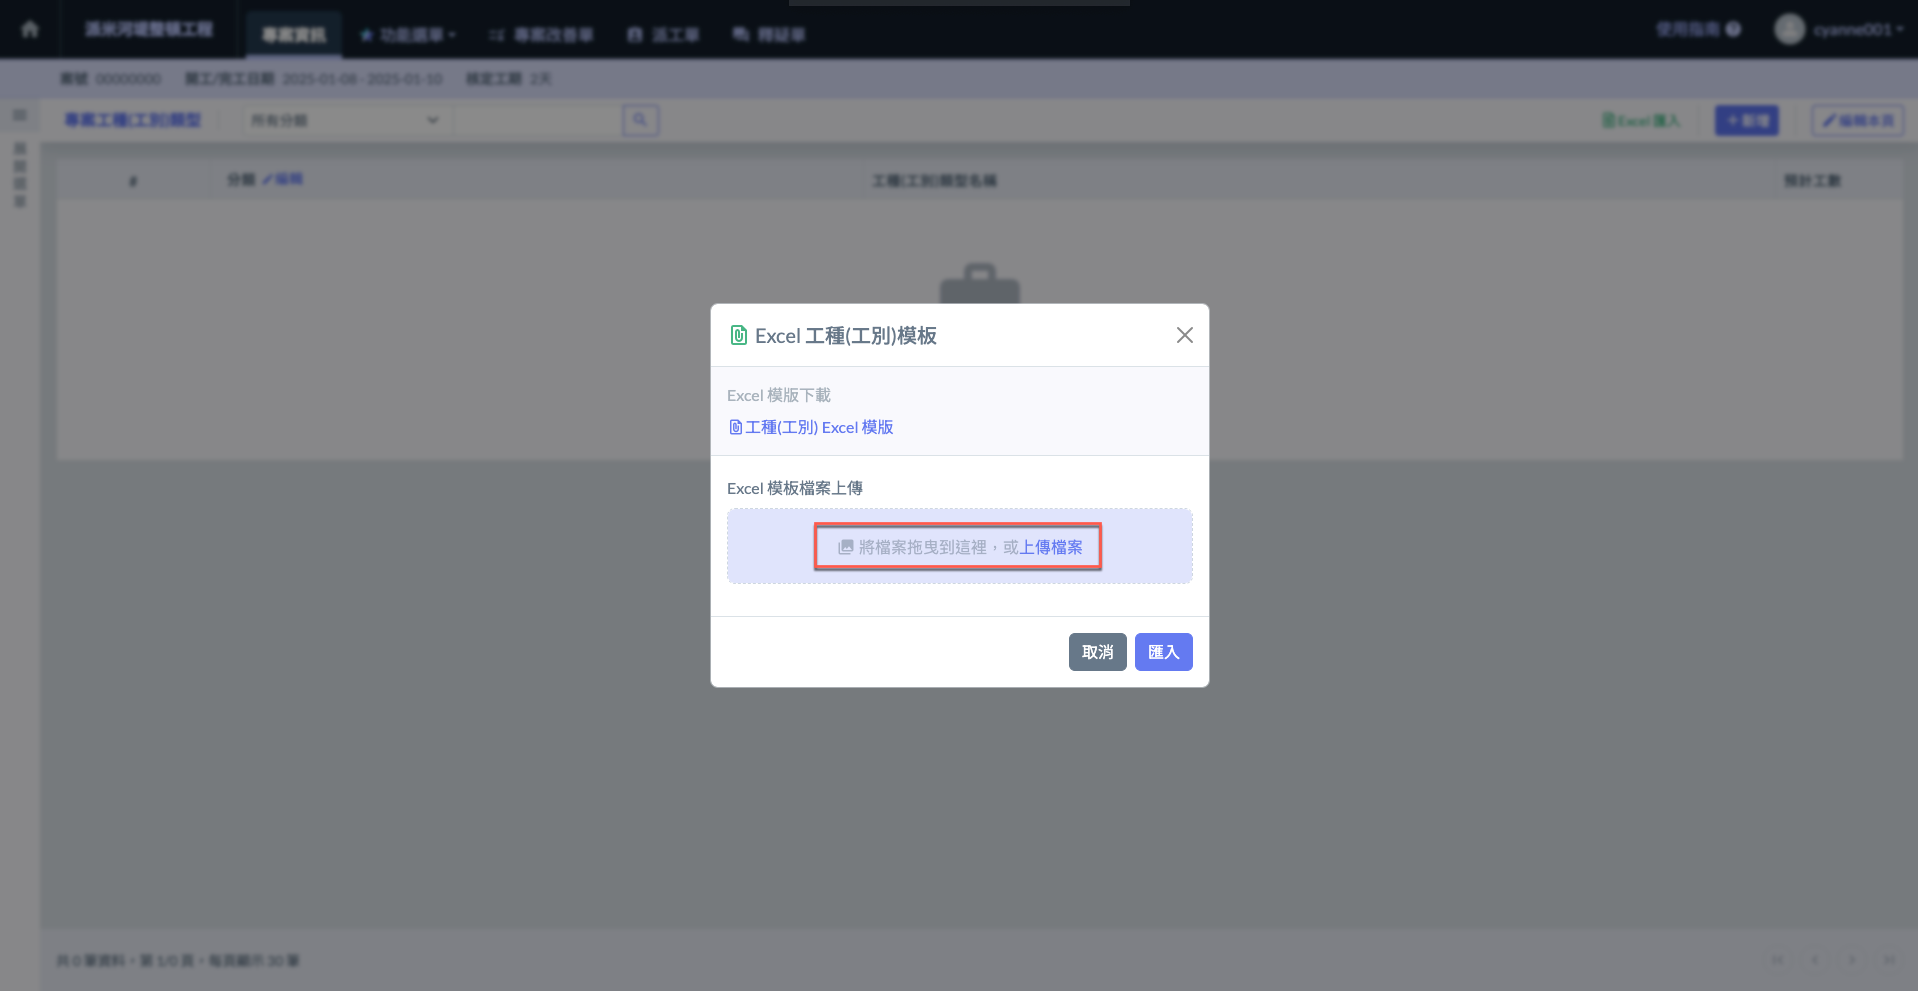Click the pencil edit link beside 分類
This screenshot has width=1918, height=991.
click(x=283, y=179)
